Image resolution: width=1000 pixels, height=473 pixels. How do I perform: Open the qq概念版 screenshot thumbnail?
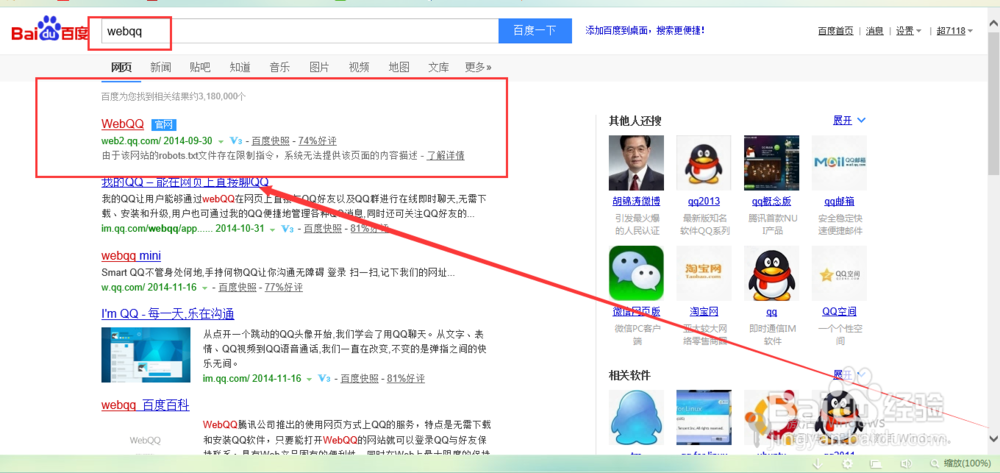coord(771,163)
